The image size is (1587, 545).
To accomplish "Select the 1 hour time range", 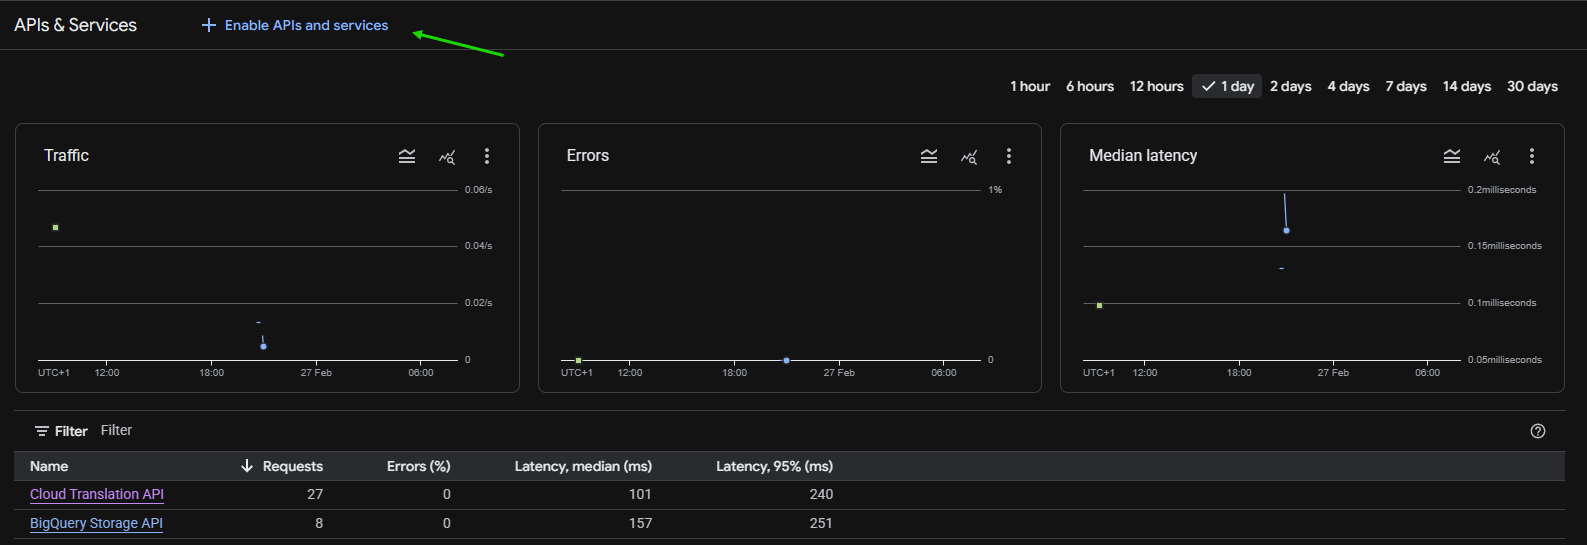I will [1029, 87].
